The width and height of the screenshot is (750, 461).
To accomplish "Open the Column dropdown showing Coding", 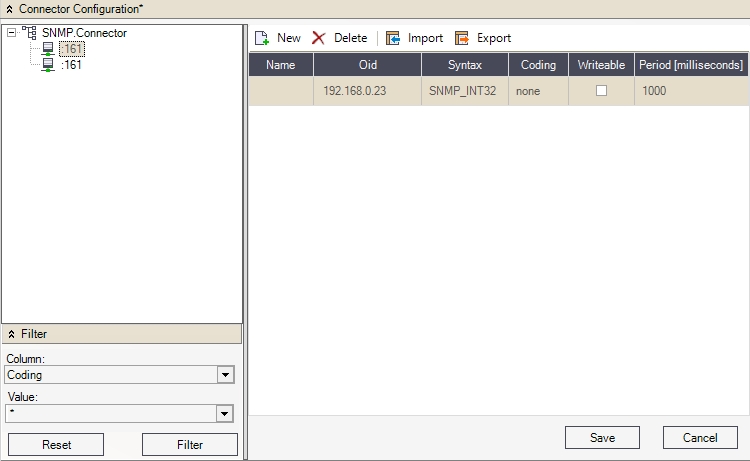I will [x=226, y=375].
